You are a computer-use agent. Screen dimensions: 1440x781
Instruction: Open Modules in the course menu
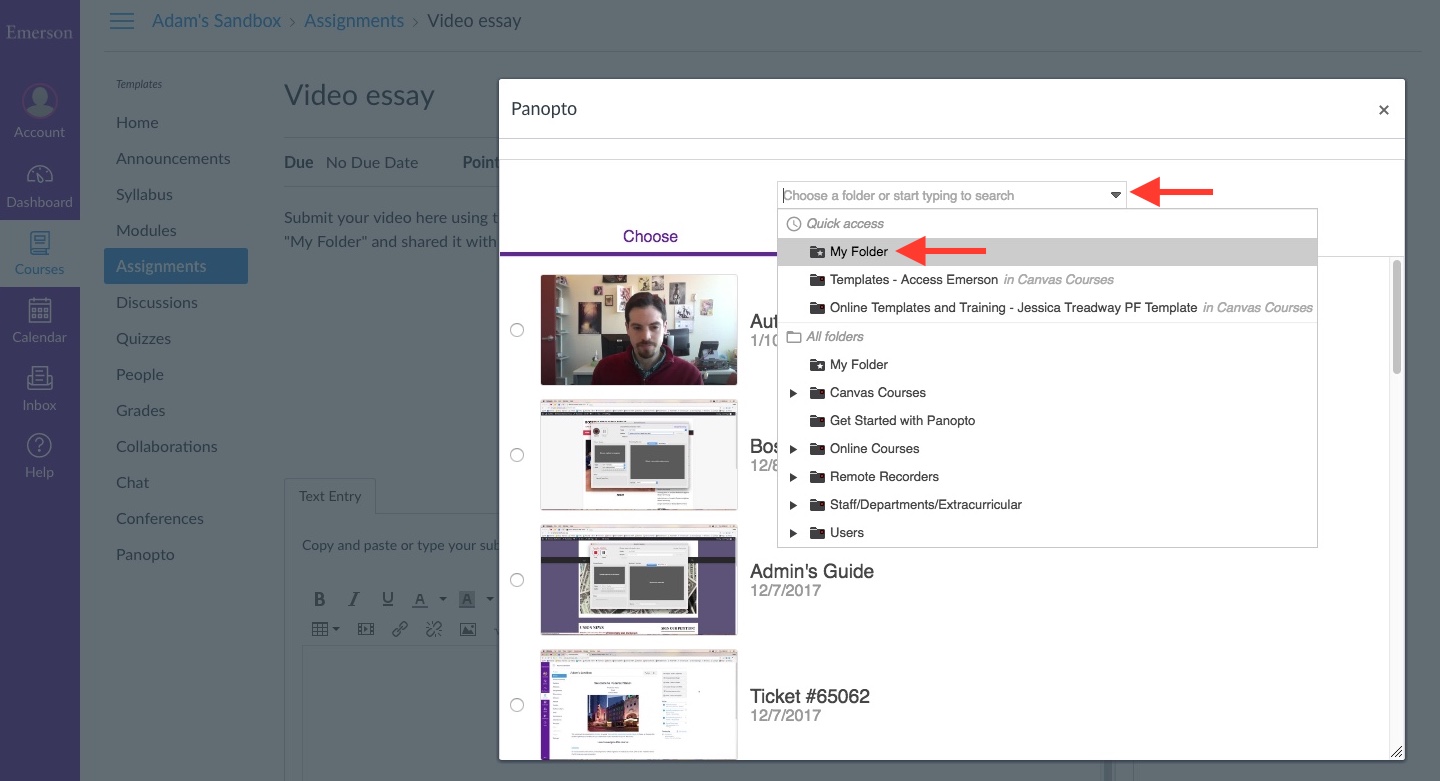coord(146,230)
